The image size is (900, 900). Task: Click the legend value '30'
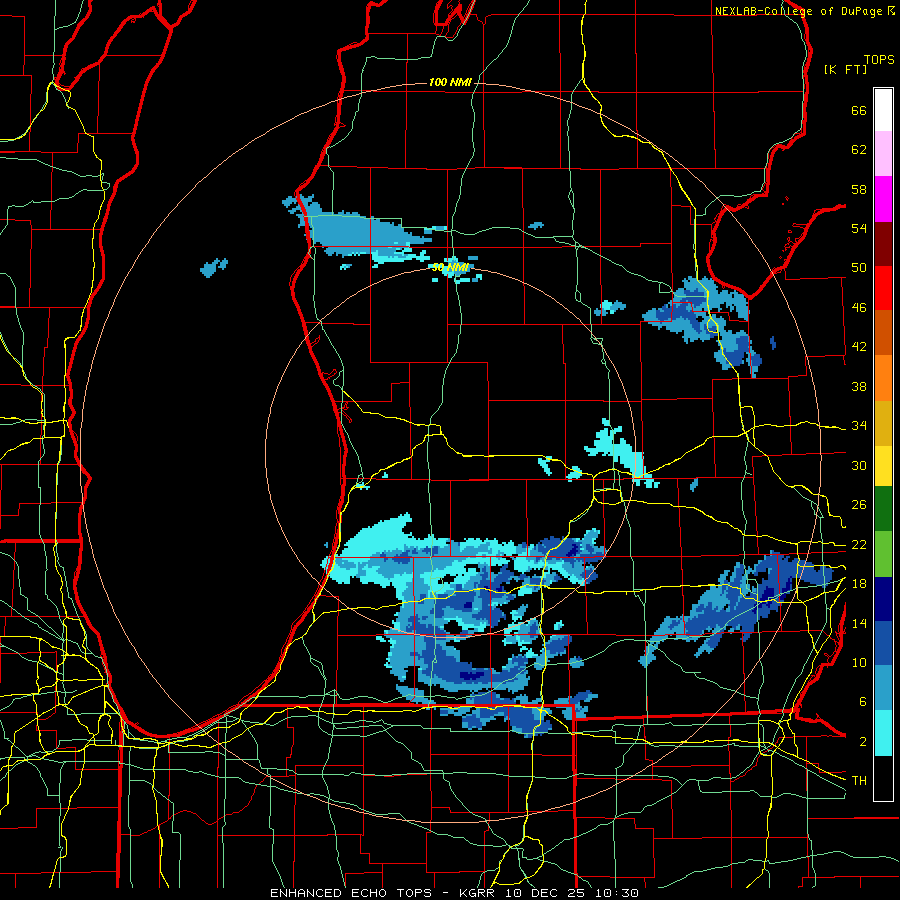coord(859,465)
